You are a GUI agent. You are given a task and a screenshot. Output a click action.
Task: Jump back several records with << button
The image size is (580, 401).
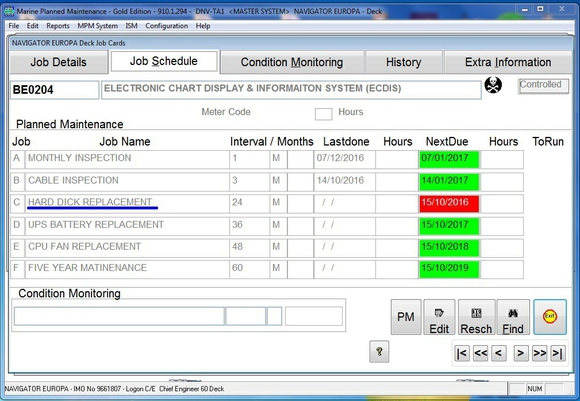pyautogui.click(x=480, y=353)
